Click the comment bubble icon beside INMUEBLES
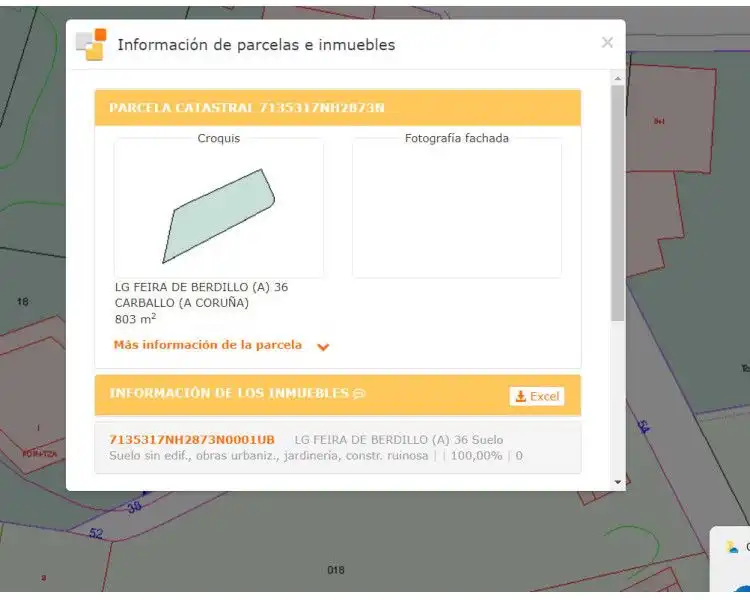 pyautogui.click(x=359, y=394)
